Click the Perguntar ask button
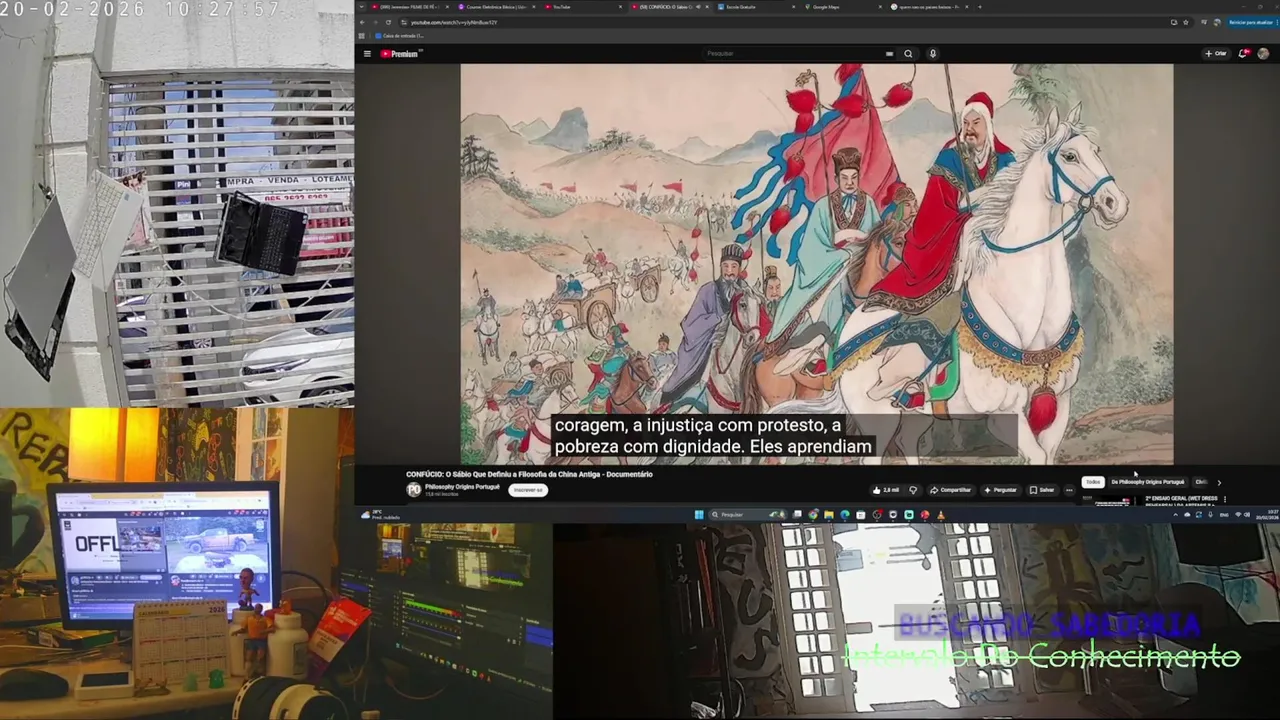This screenshot has width=1280, height=720. (1000, 490)
